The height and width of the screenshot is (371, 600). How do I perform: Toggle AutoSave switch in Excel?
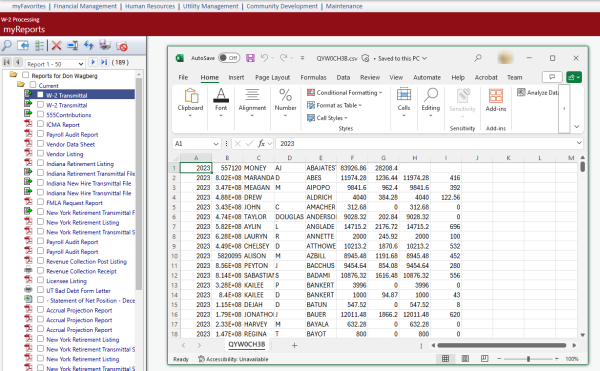point(229,58)
